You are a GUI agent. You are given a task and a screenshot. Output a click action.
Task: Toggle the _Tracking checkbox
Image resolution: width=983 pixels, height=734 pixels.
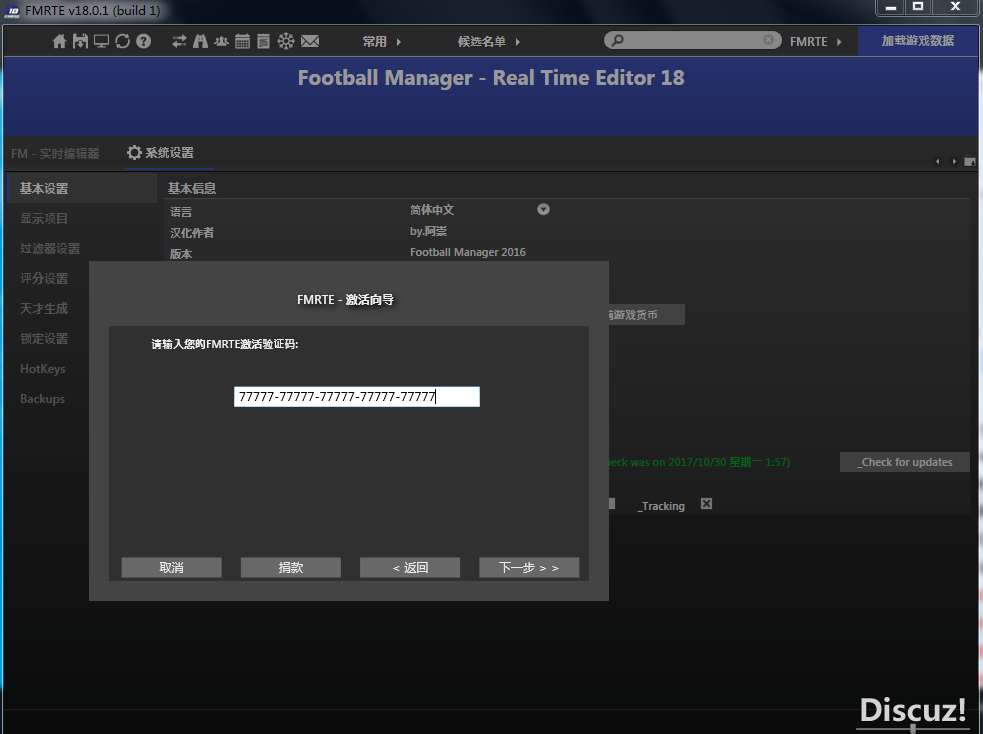[x=706, y=504]
